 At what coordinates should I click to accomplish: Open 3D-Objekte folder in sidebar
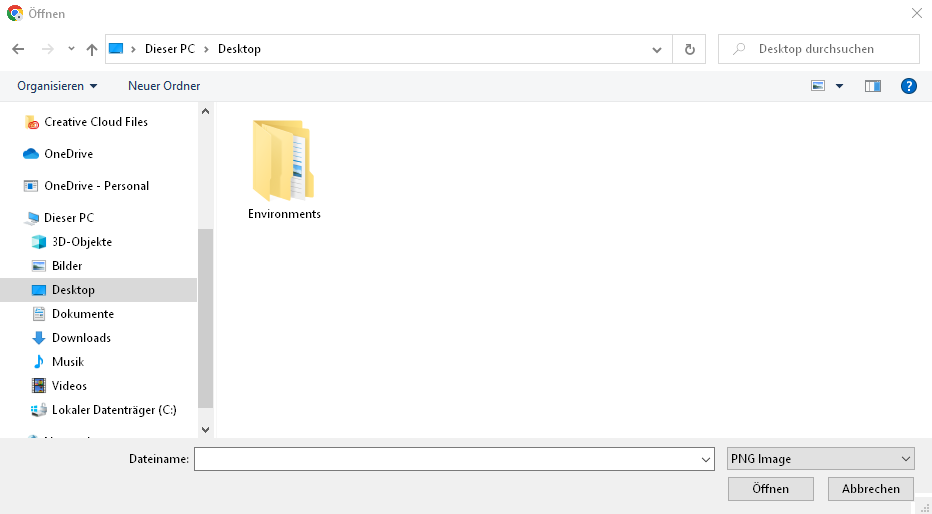point(81,242)
